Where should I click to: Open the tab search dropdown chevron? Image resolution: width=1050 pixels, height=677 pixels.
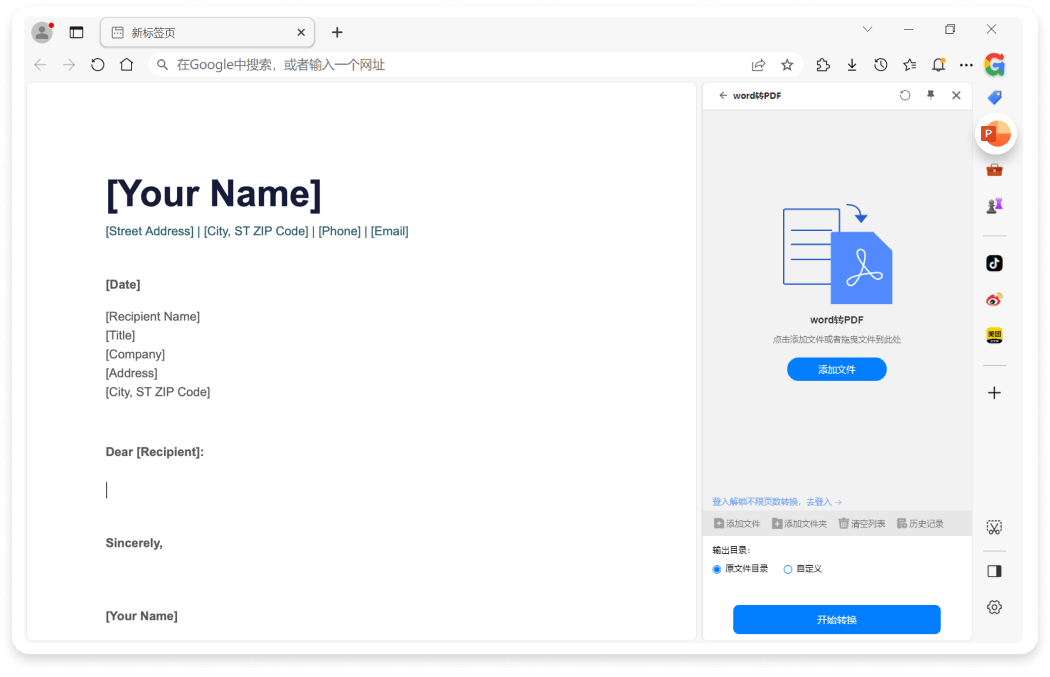pyautogui.click(x=867, y=30)
